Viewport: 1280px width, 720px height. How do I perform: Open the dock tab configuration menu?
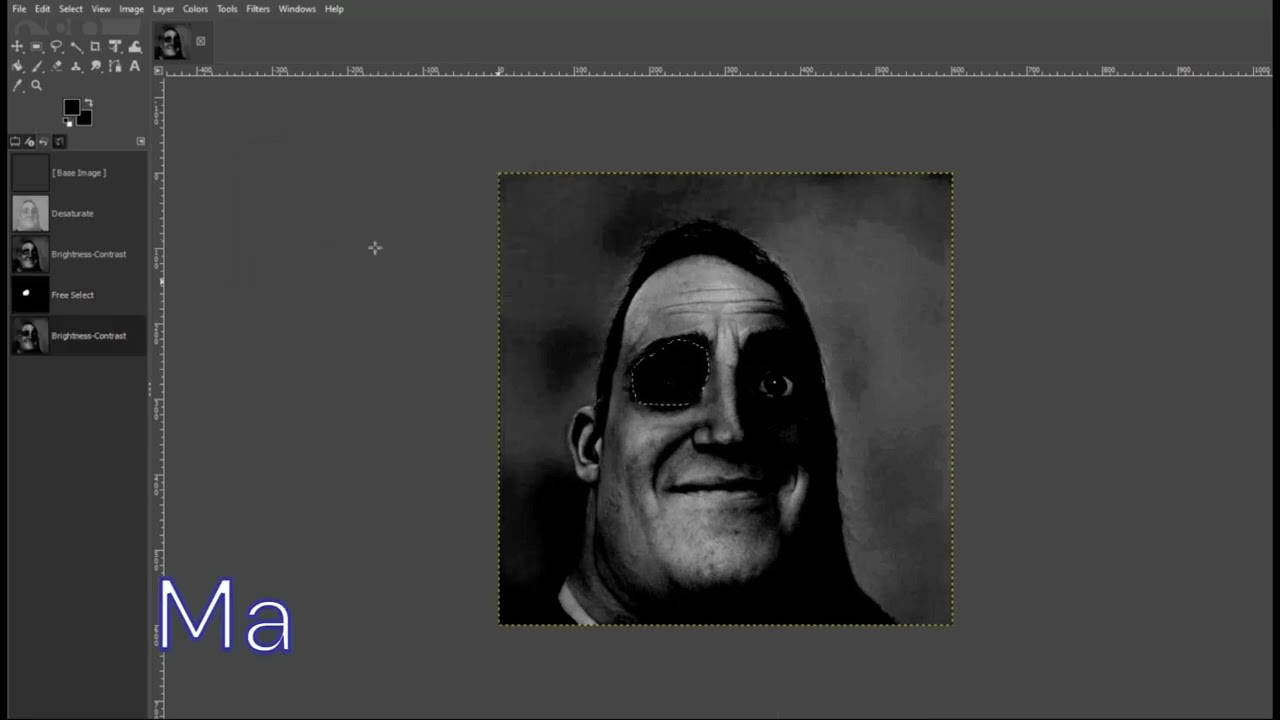click(x=141, y=141)
